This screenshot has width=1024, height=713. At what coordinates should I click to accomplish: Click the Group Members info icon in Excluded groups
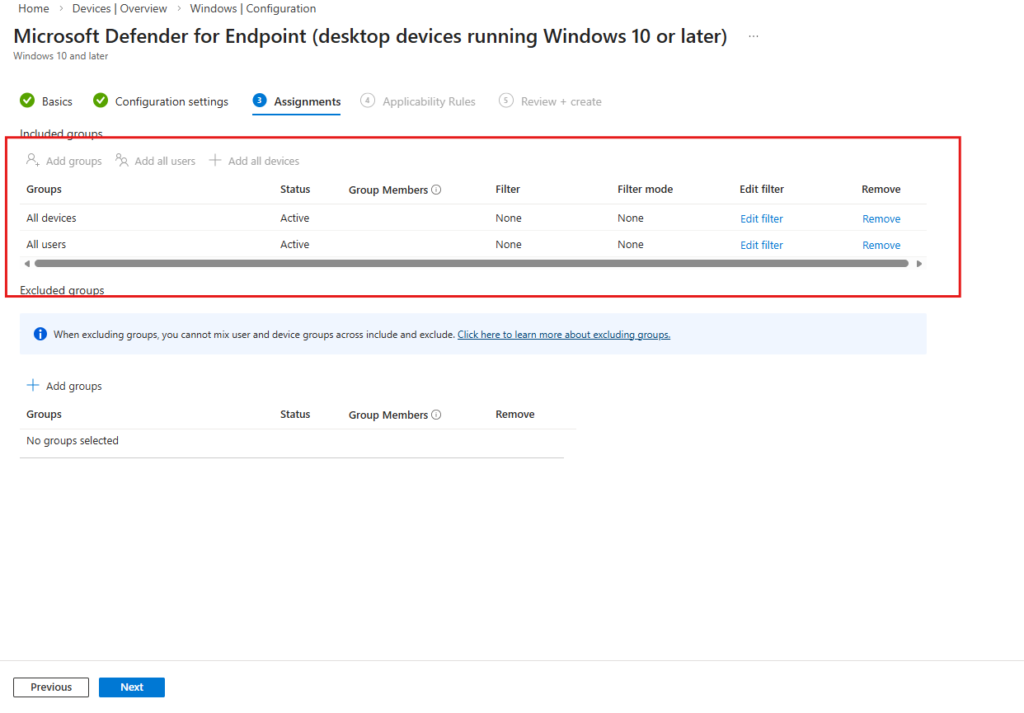tap(436, 415)
